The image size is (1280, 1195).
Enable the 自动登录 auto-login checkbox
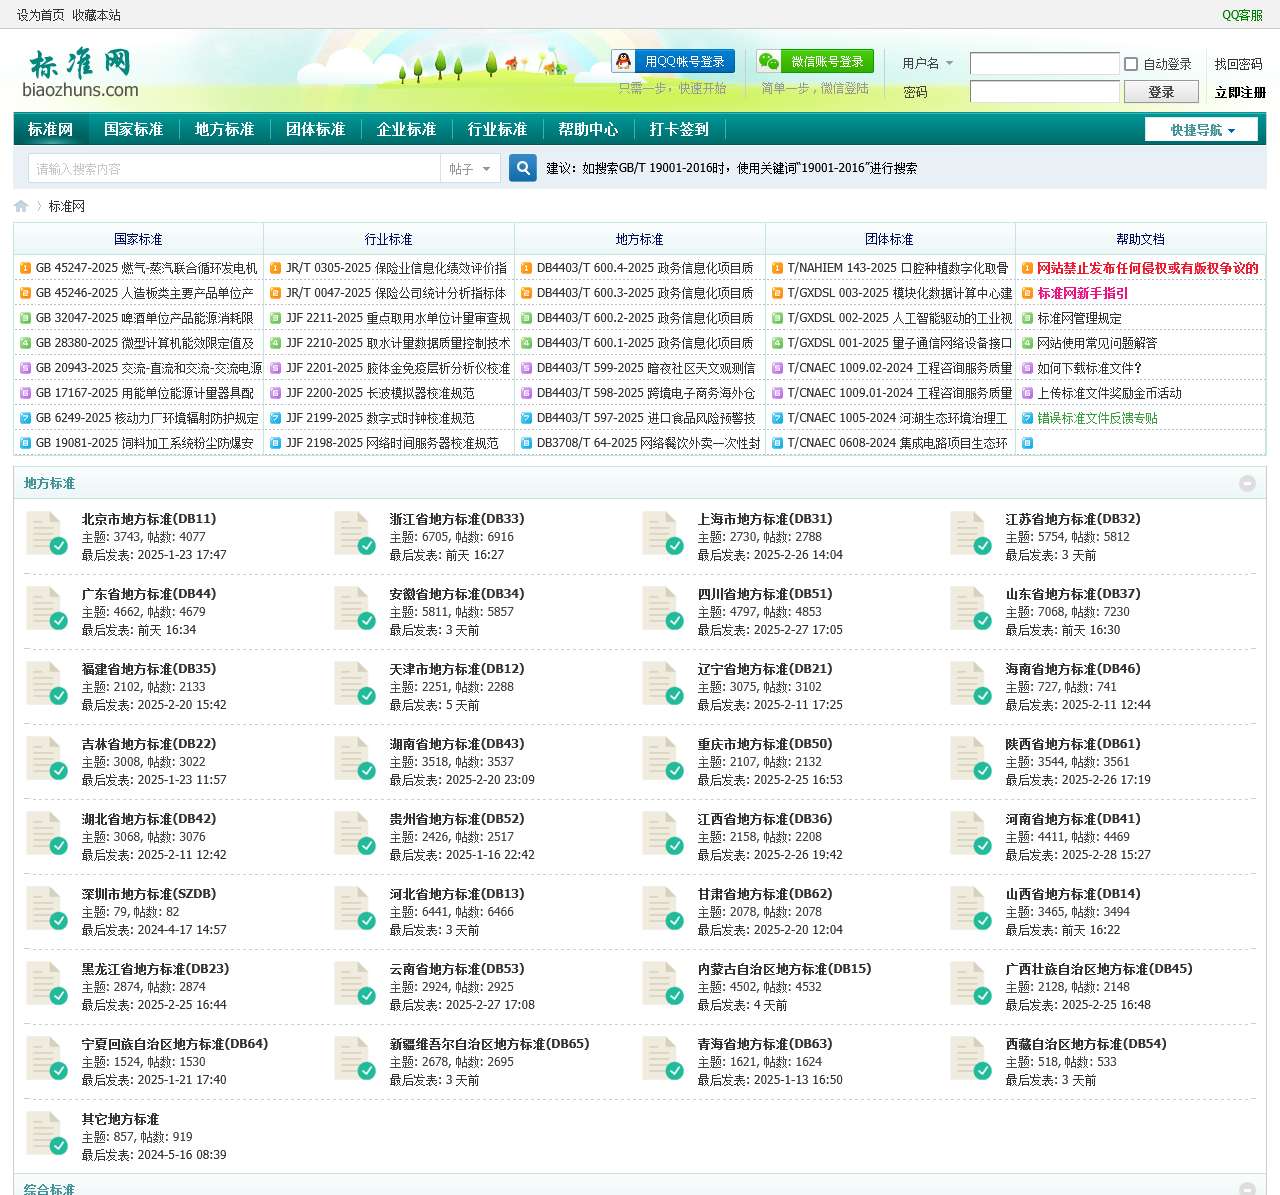point(1131,64)
